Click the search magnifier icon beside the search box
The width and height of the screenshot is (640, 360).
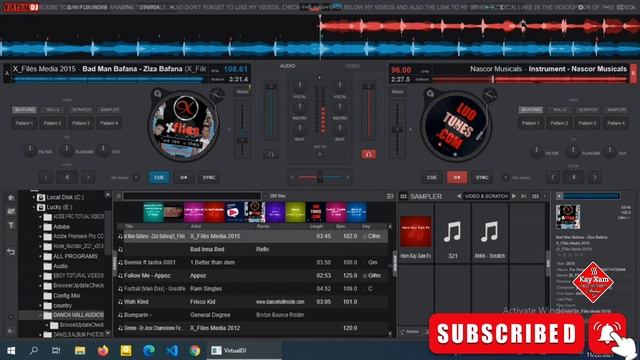click(x=118, y=196)
